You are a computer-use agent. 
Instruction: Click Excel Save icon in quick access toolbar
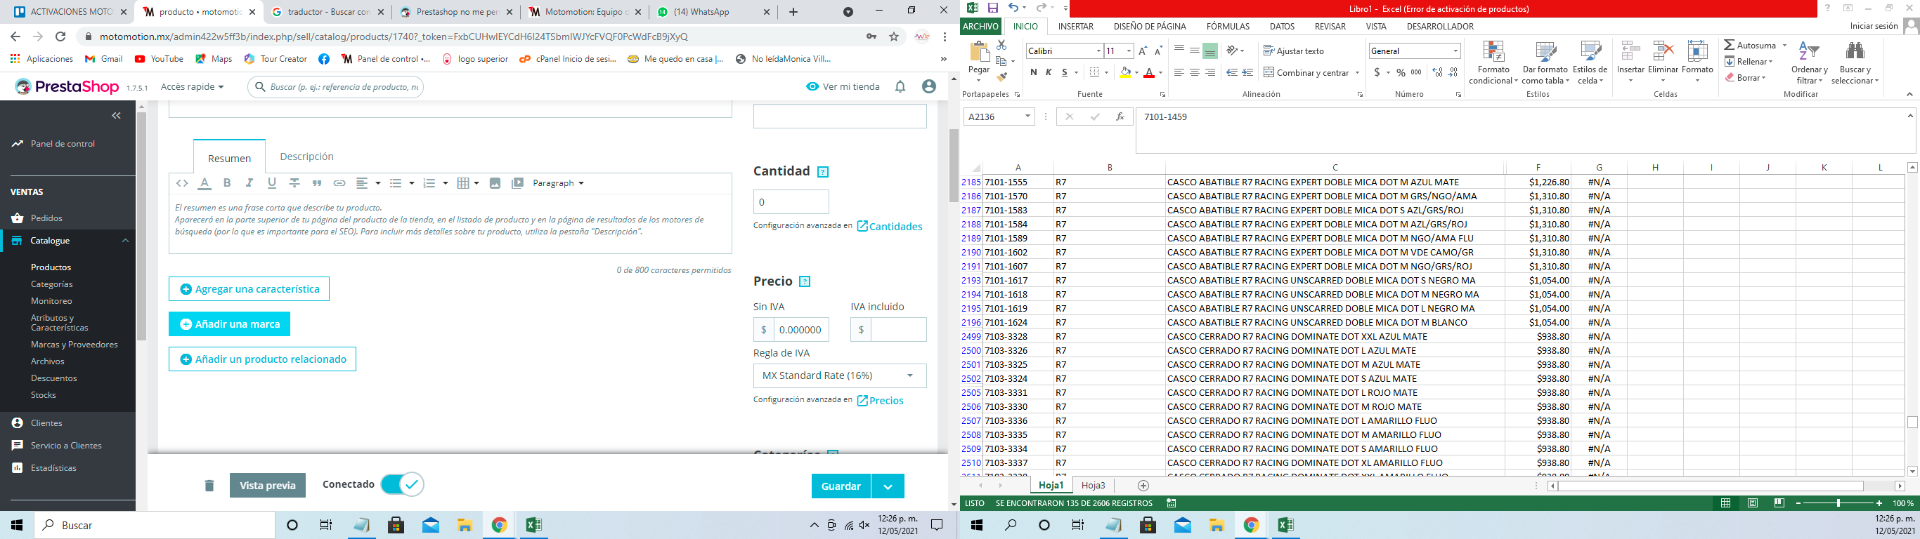pos(993,8)
